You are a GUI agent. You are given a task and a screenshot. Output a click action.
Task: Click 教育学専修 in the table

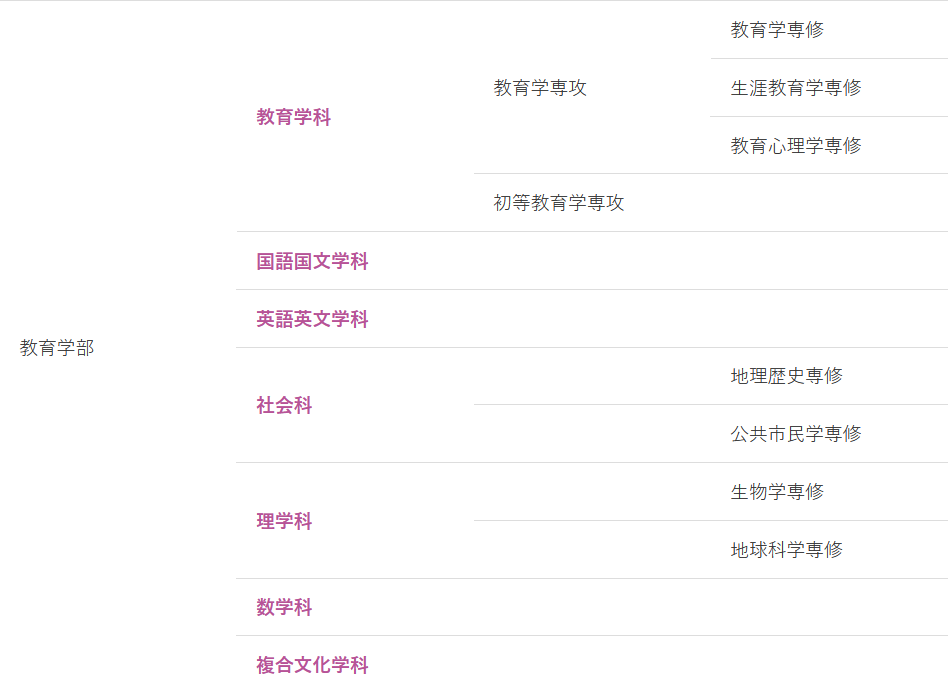click(777, 30)
